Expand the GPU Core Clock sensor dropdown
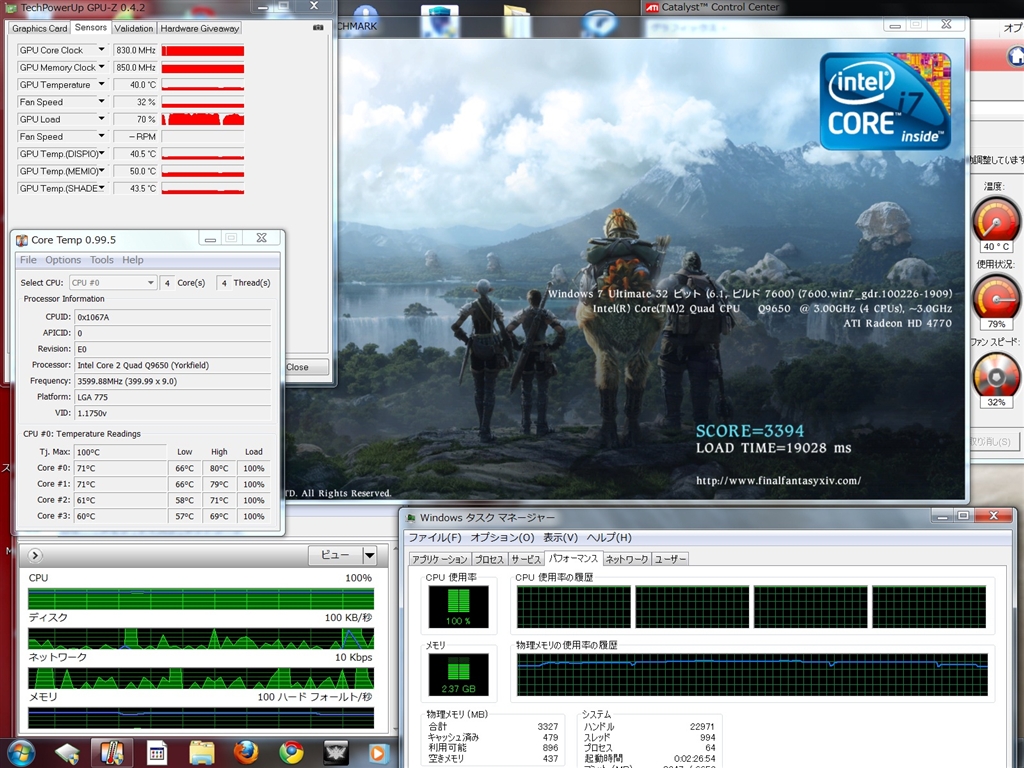 (101, 50)
